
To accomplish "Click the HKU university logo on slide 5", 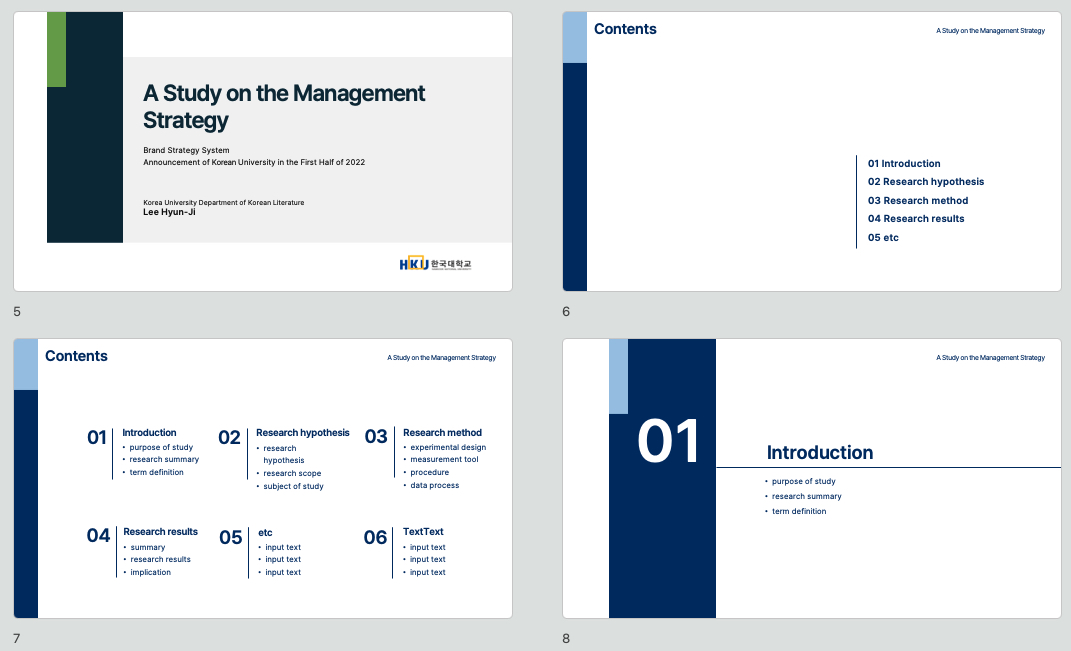I will 435,264.
